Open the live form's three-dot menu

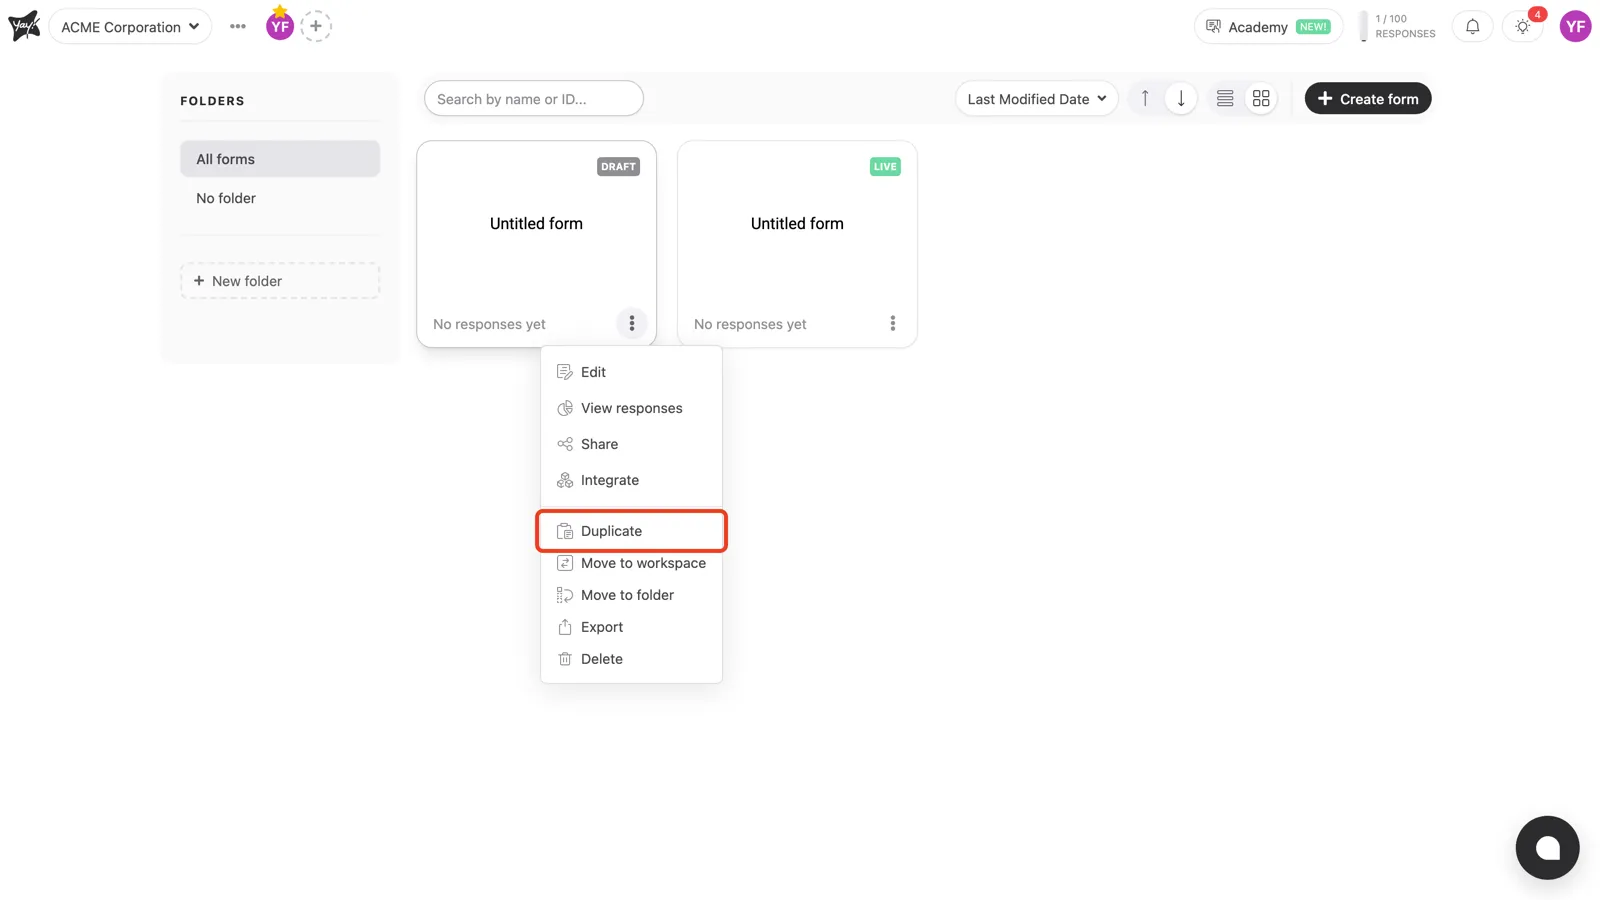[x=893, y=323]
